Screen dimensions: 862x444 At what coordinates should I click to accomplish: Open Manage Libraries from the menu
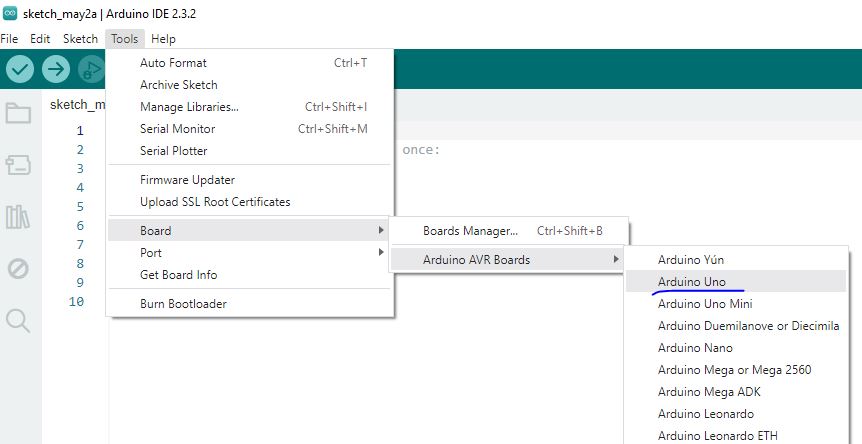pyautogui.click(x=250, y=107)
